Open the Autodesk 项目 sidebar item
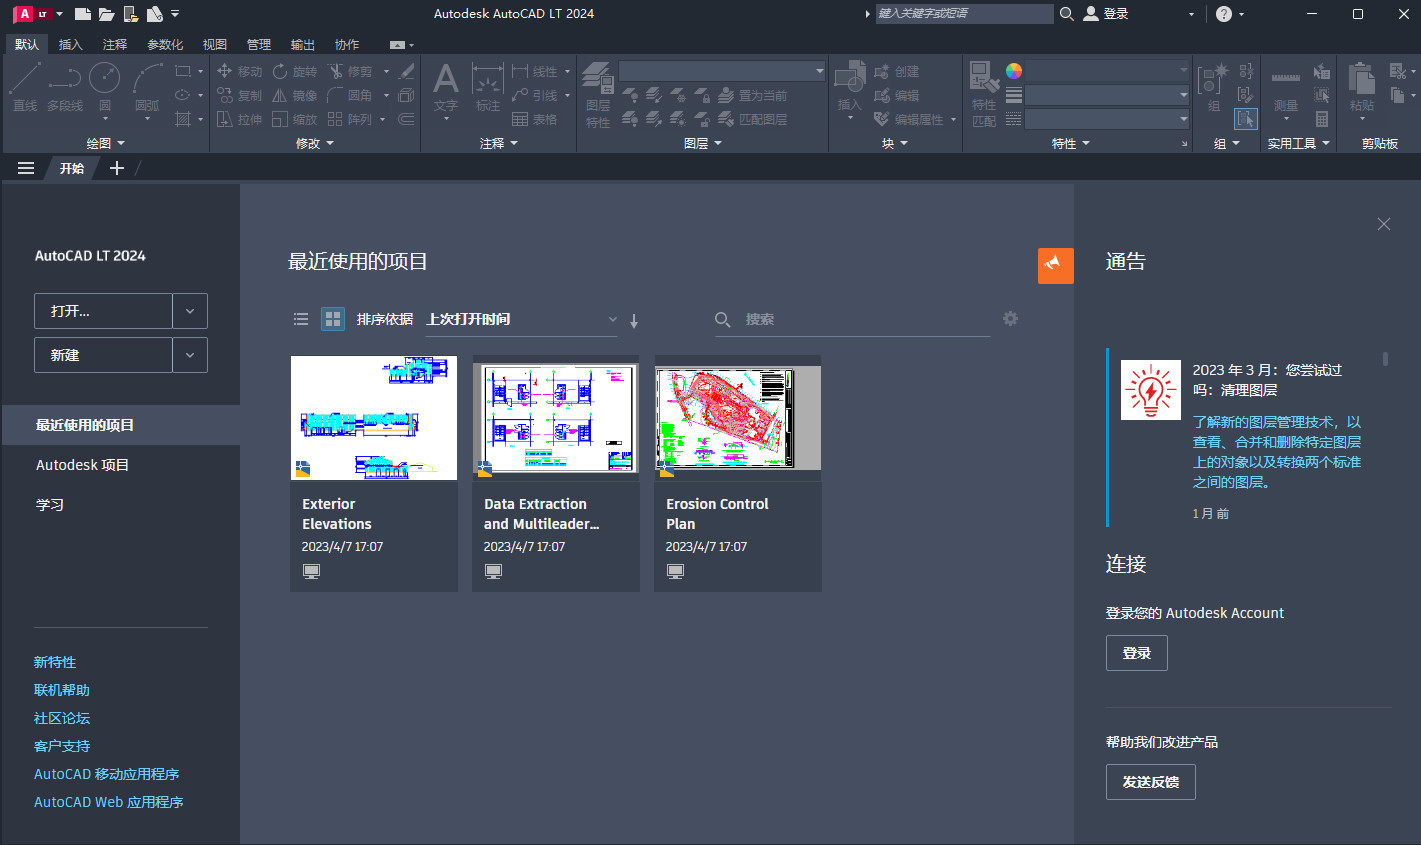The width and height of the screenshot is (1421, 845). (82, 465)
